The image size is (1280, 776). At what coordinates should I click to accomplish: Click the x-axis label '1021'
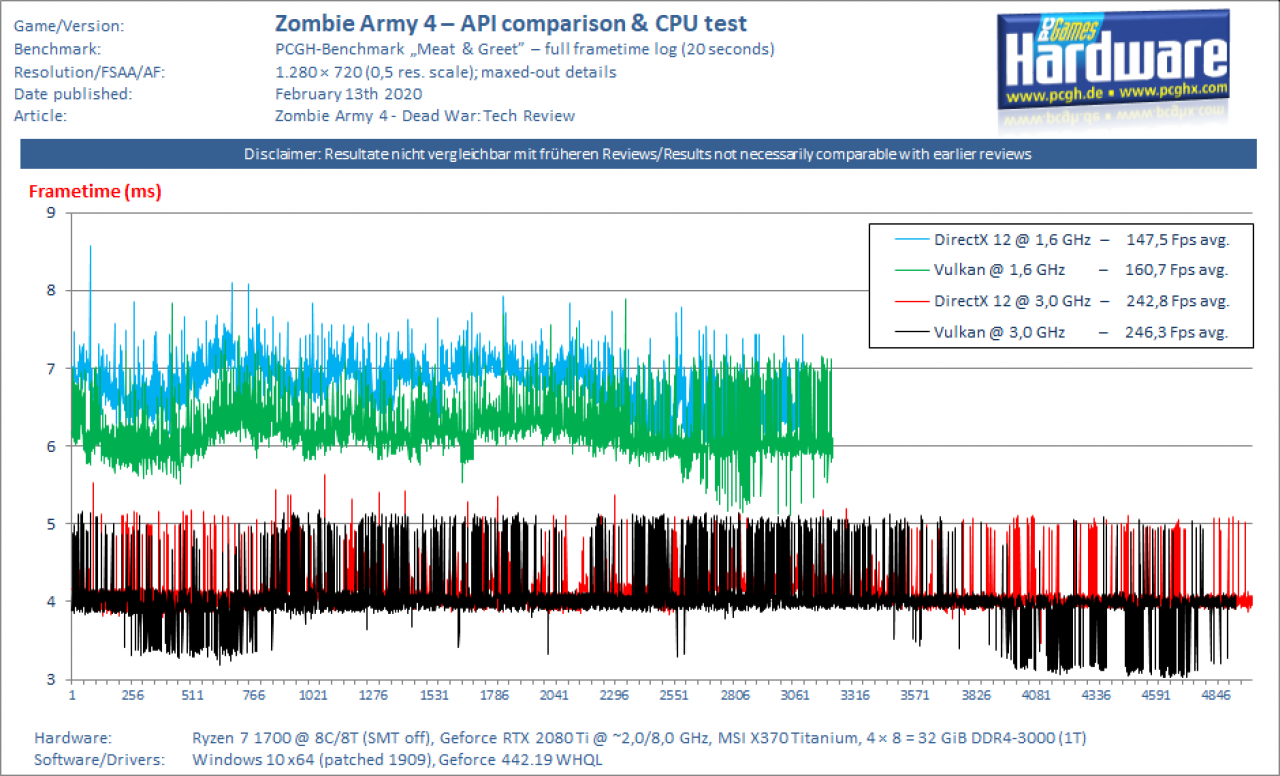click(313, 695)
